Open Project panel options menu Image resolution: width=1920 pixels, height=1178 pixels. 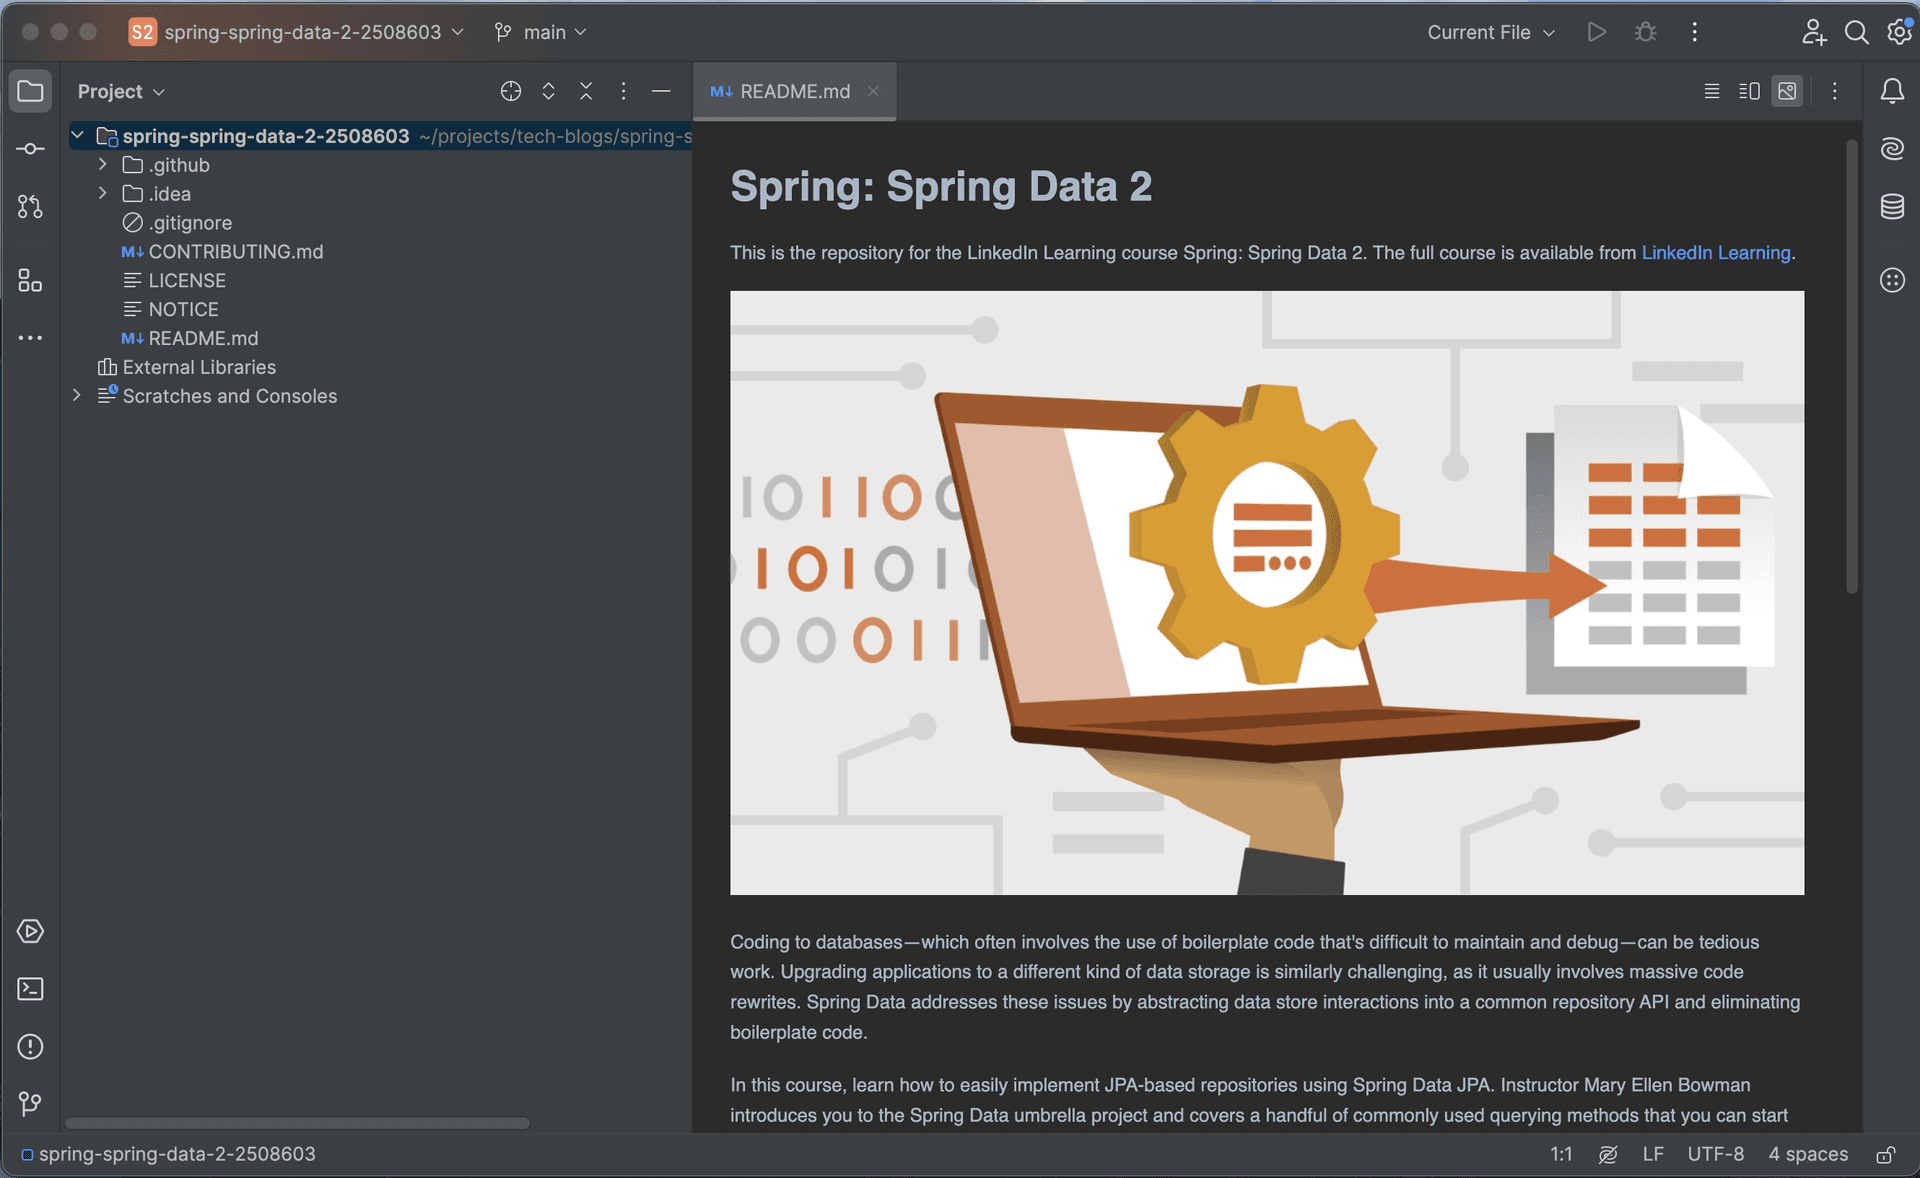tap(623, 91)
